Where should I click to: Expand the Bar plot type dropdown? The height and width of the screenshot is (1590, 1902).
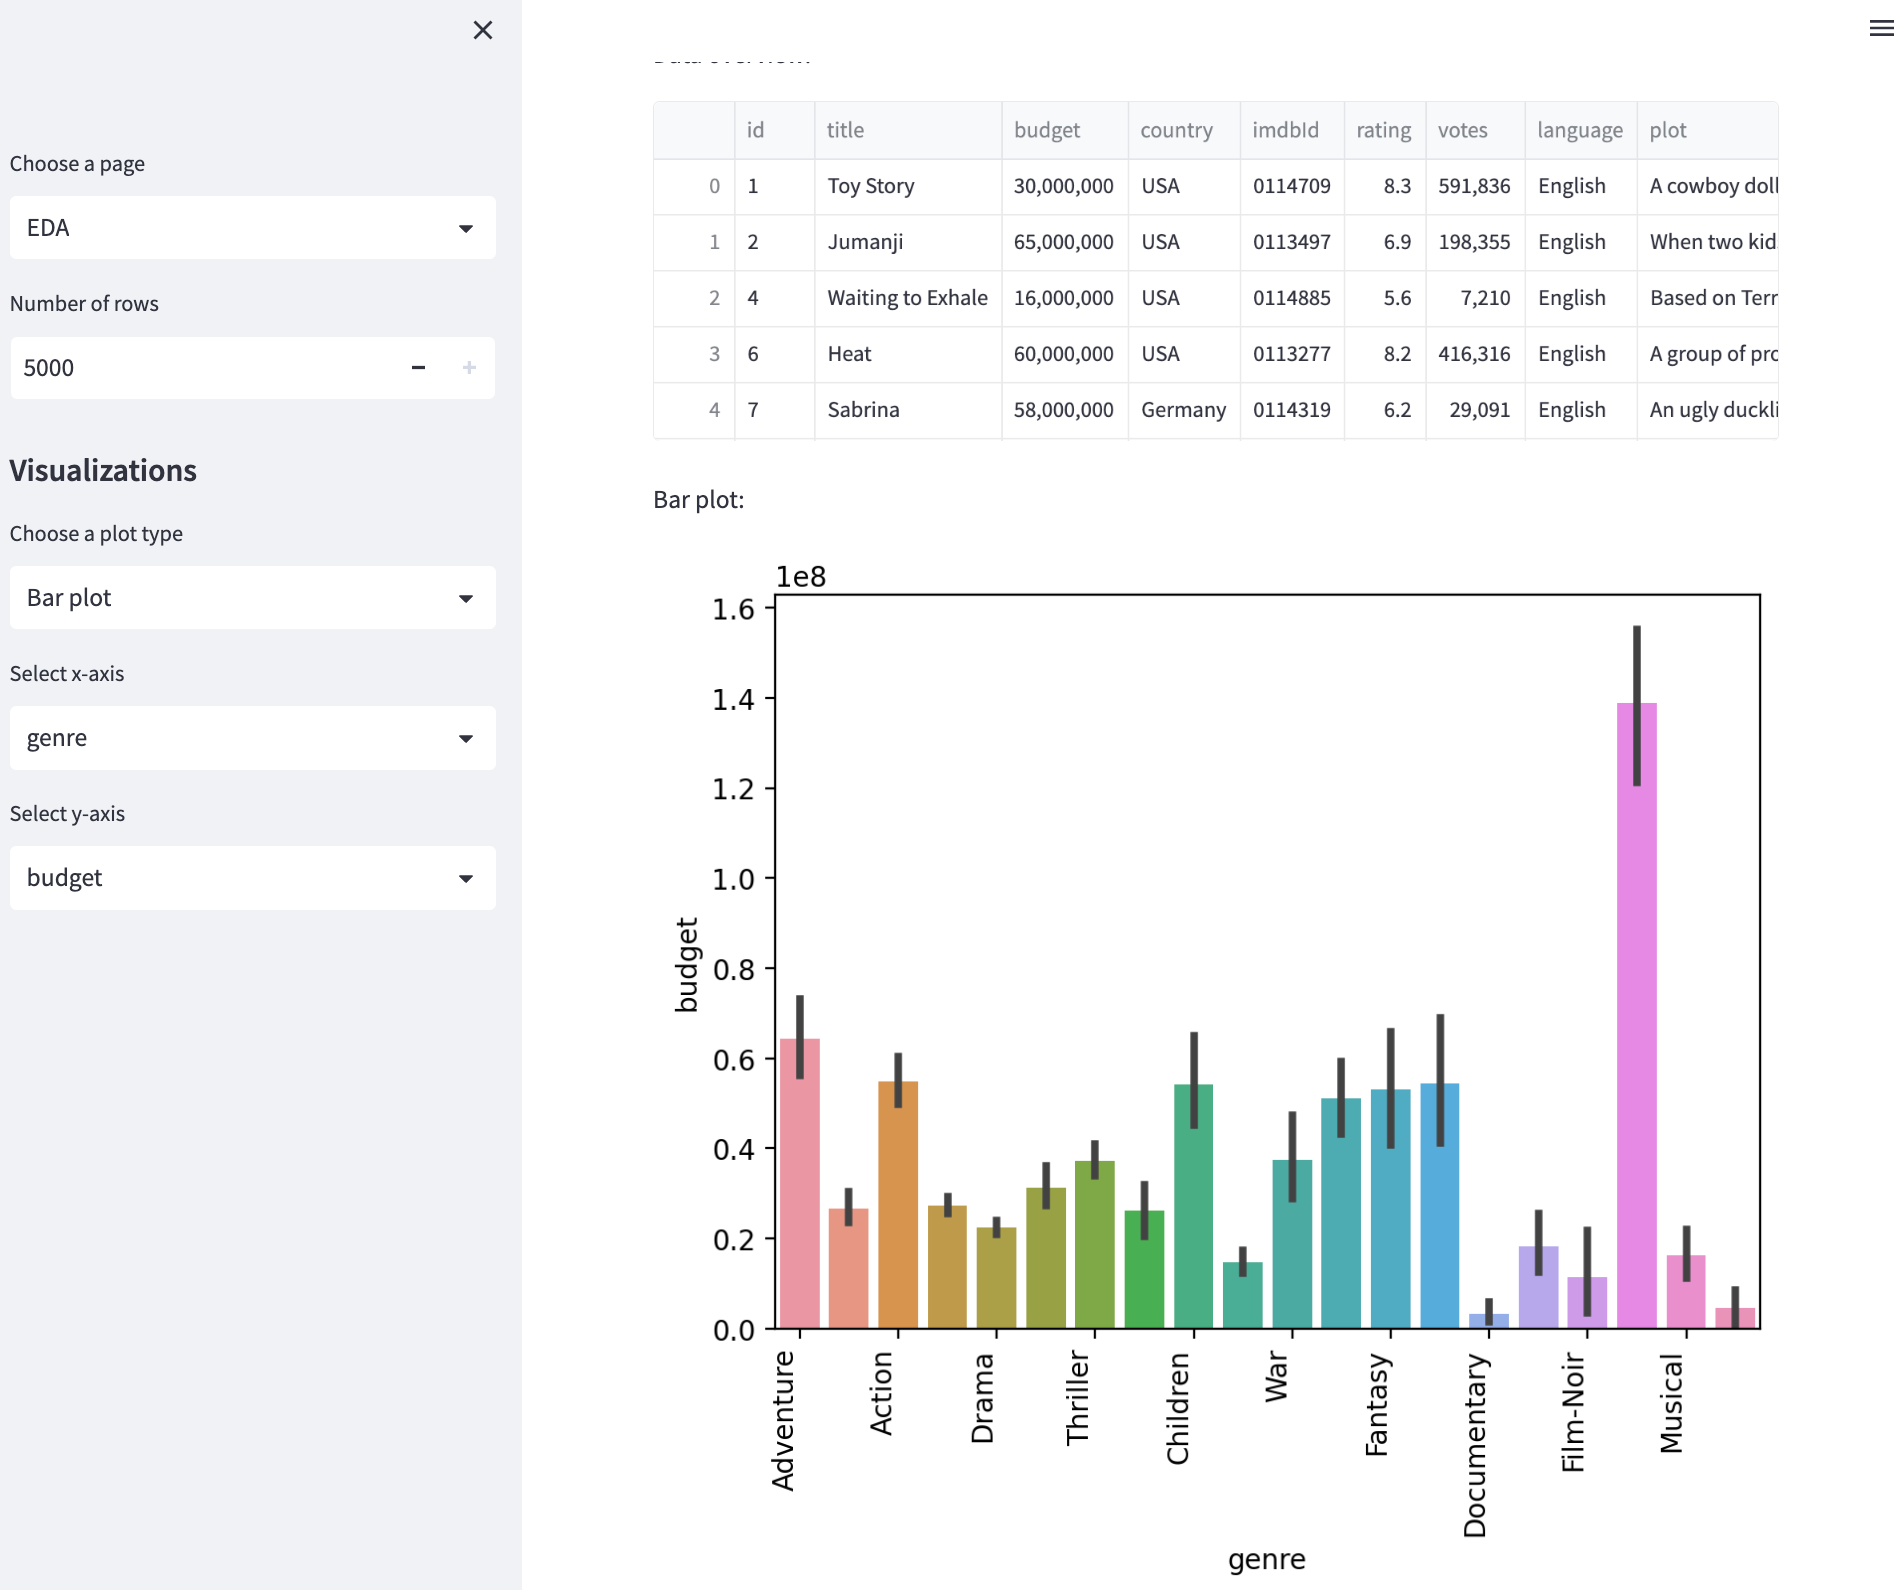pyautogui.click(x=252, y=598)
